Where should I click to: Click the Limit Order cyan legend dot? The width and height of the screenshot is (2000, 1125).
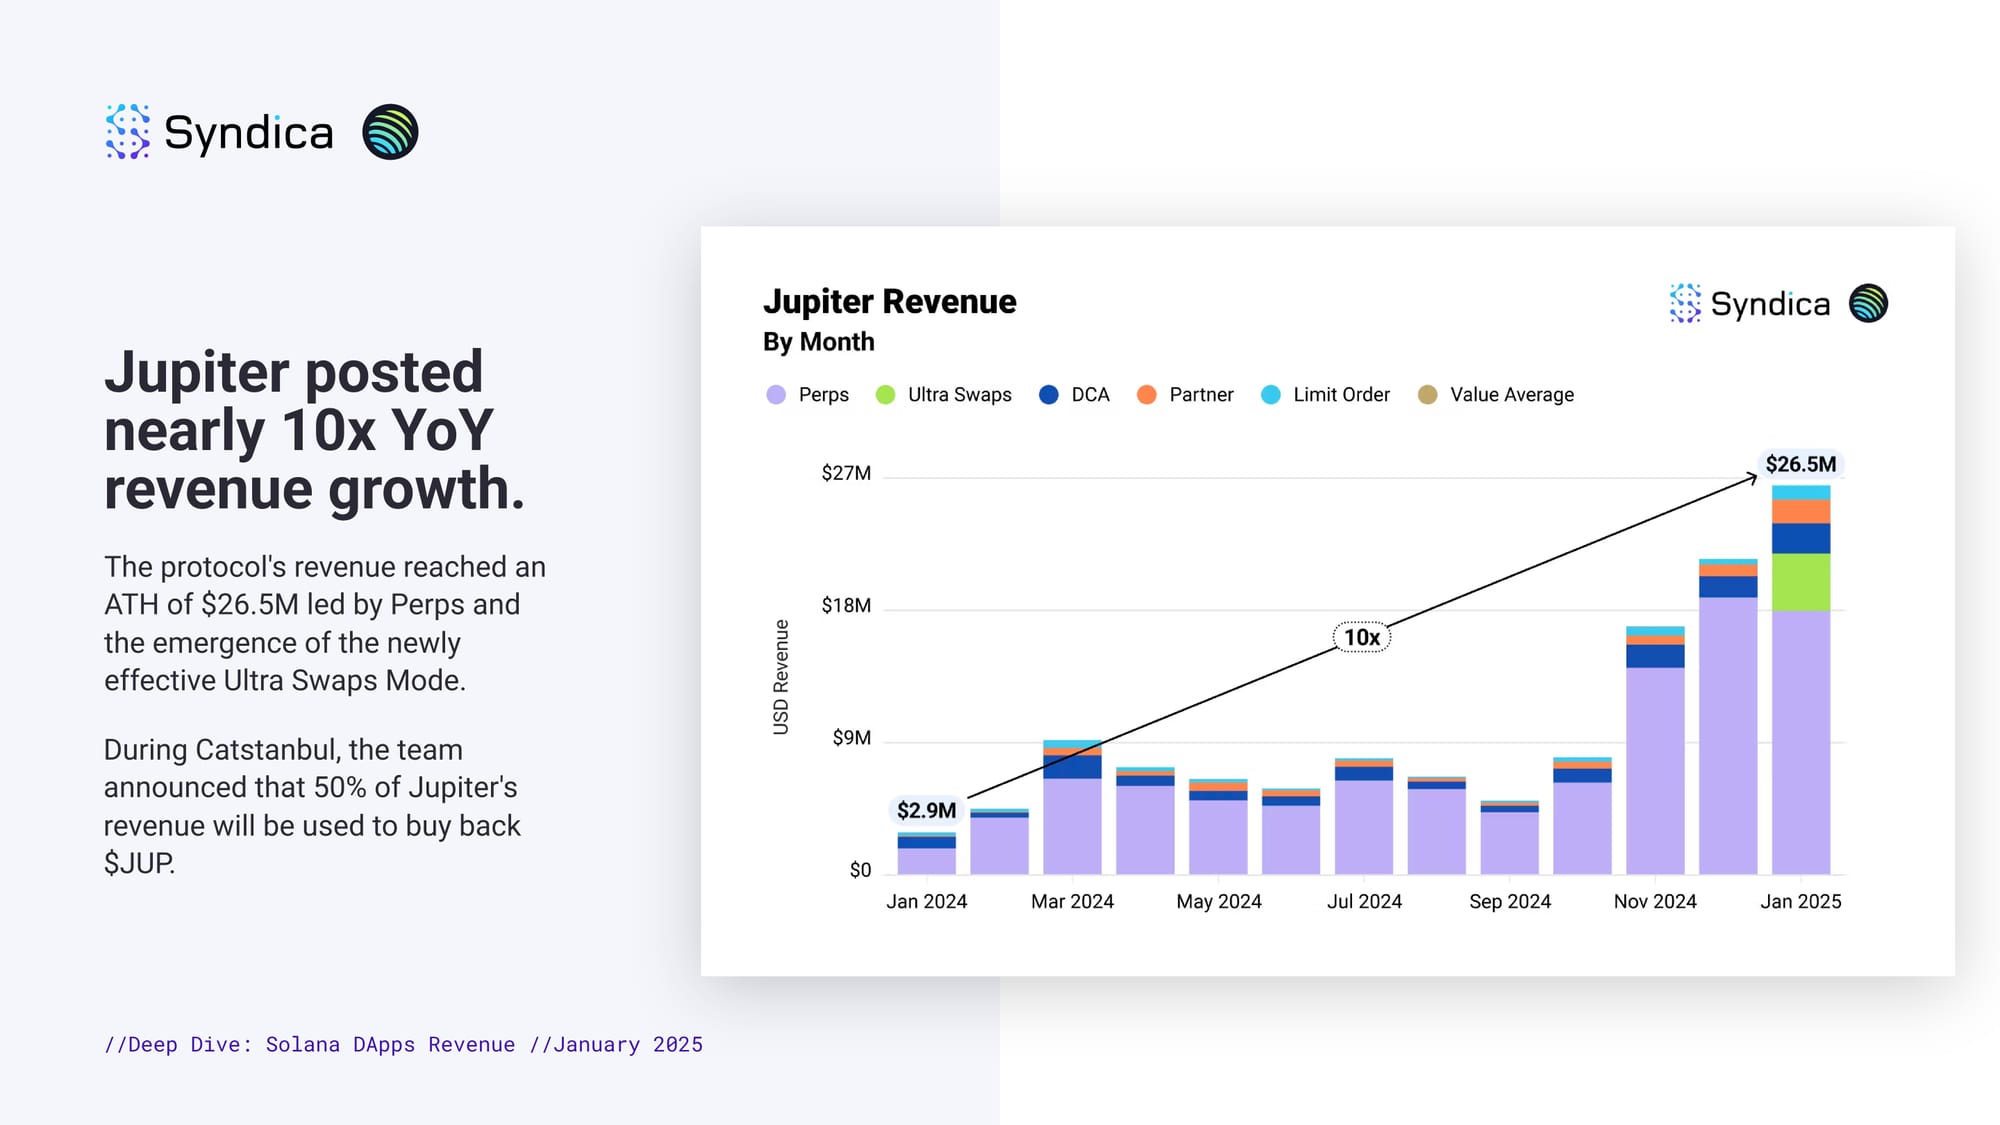(1271, 395)
